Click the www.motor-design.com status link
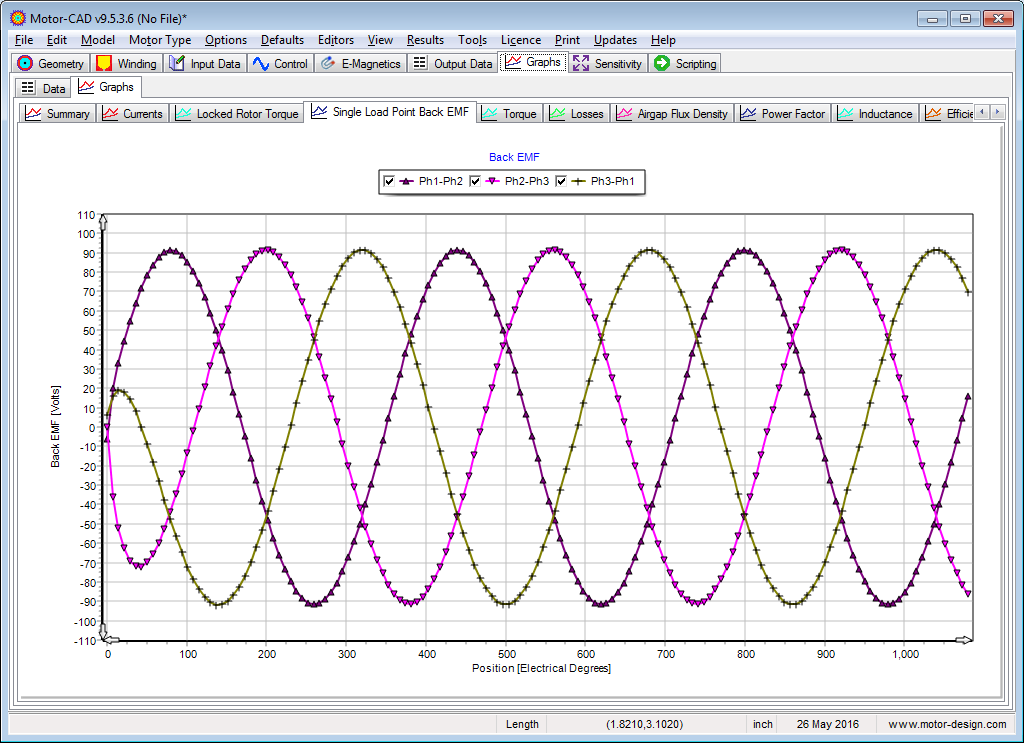This screenshot has width=1024, height=743. 947,724
